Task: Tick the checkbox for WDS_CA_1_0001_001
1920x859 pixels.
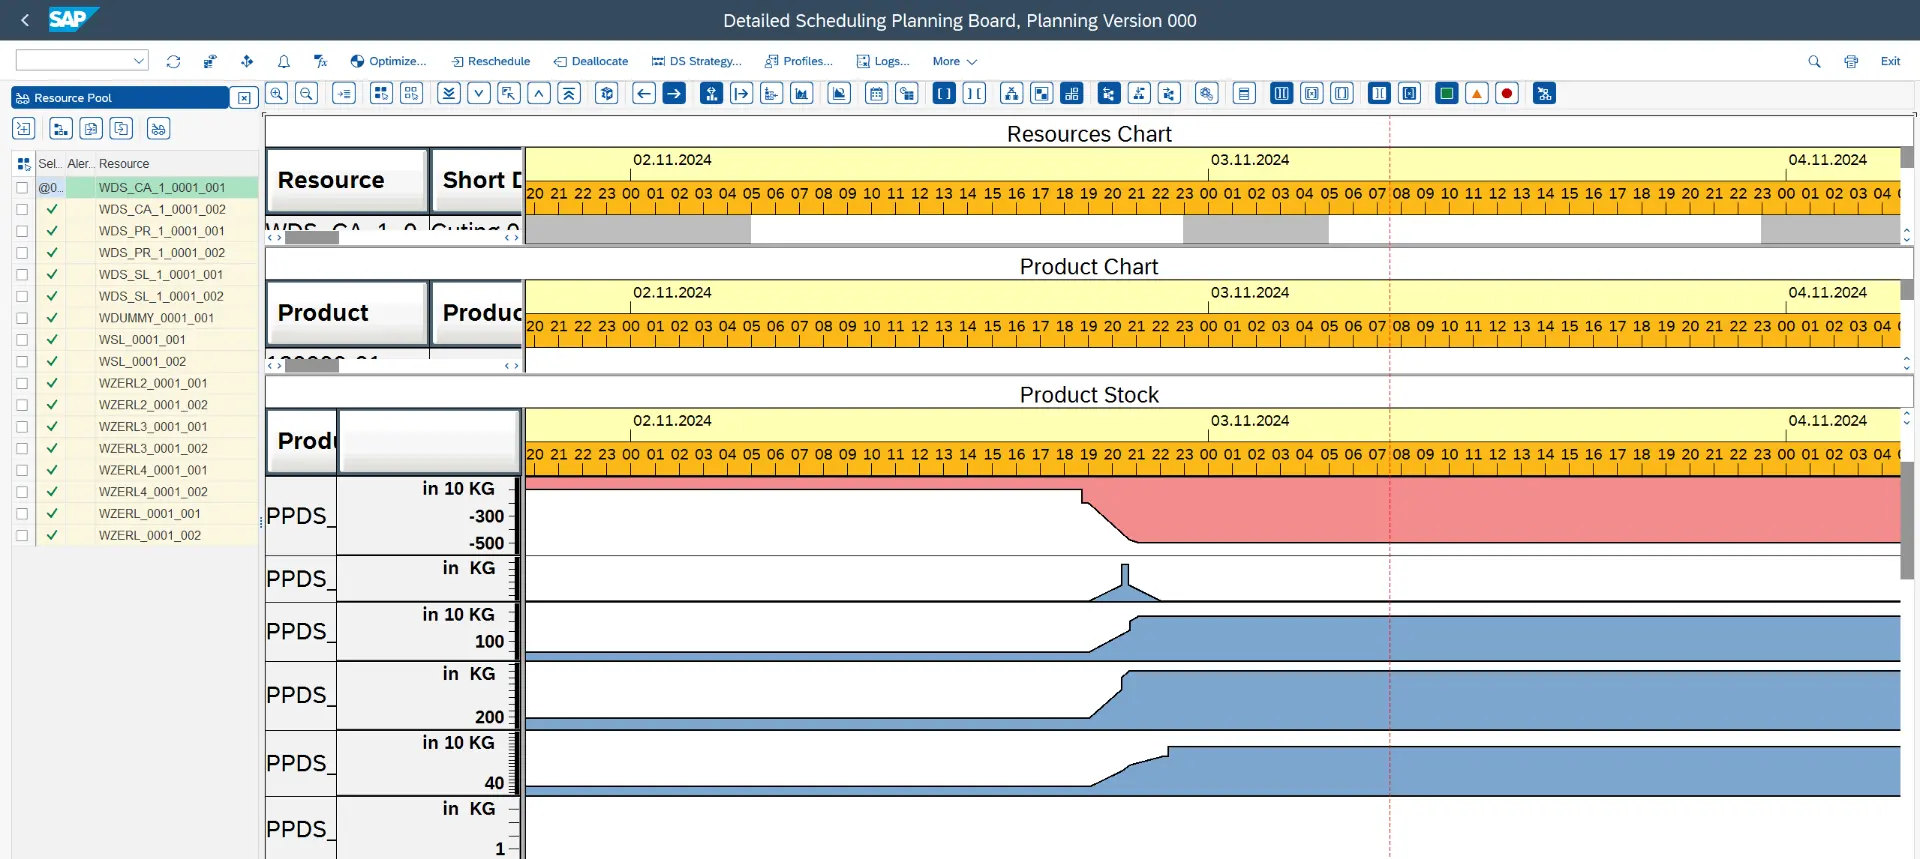Action: click(22, 187)
